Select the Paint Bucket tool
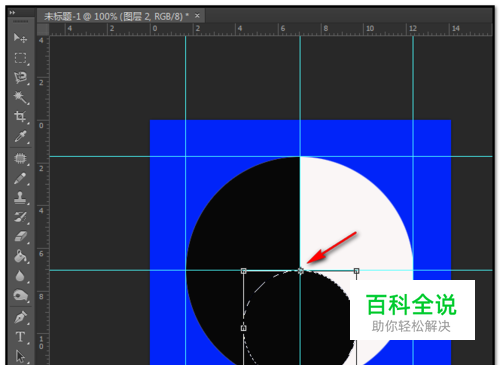The height and width of the screenshot is (365, 500). pyautogui.click(x=20, y=257)
